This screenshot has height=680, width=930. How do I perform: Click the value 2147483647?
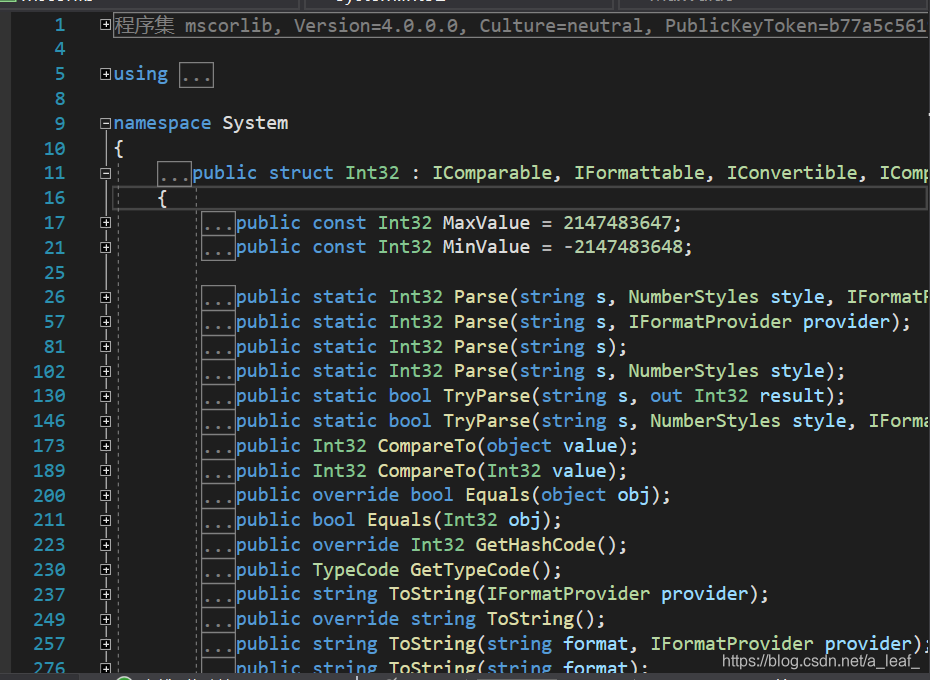tap(617, 223)
